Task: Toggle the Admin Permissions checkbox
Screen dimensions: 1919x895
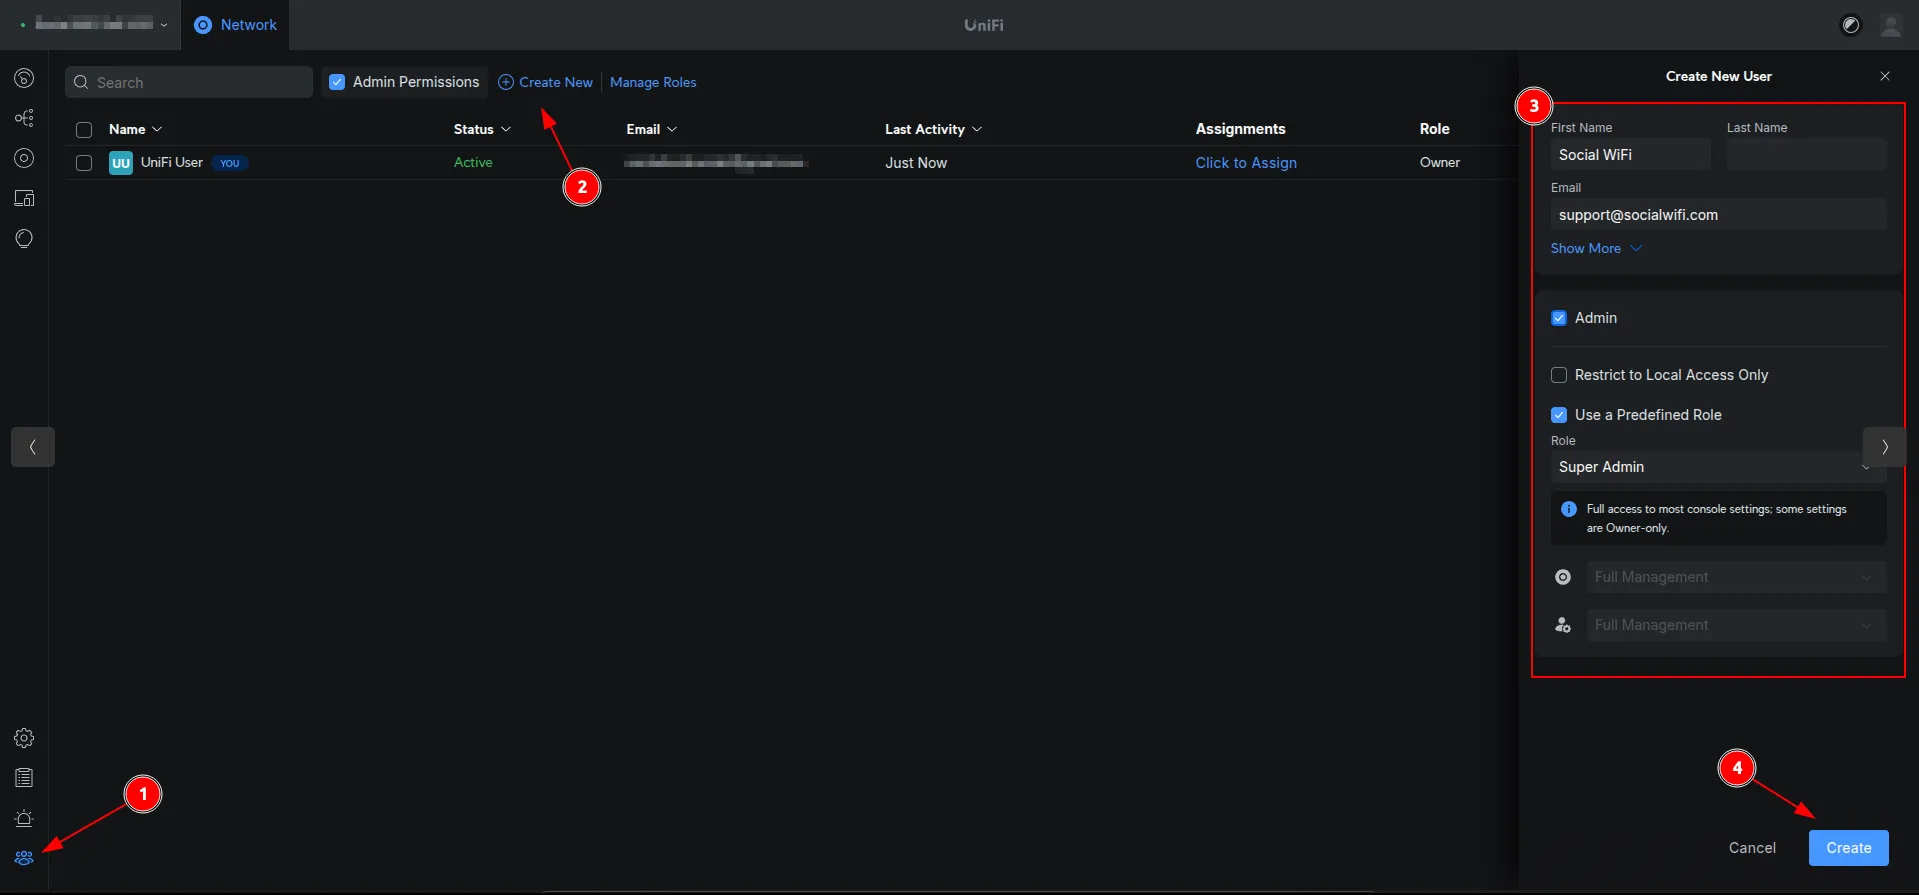Action: [337, 82]
